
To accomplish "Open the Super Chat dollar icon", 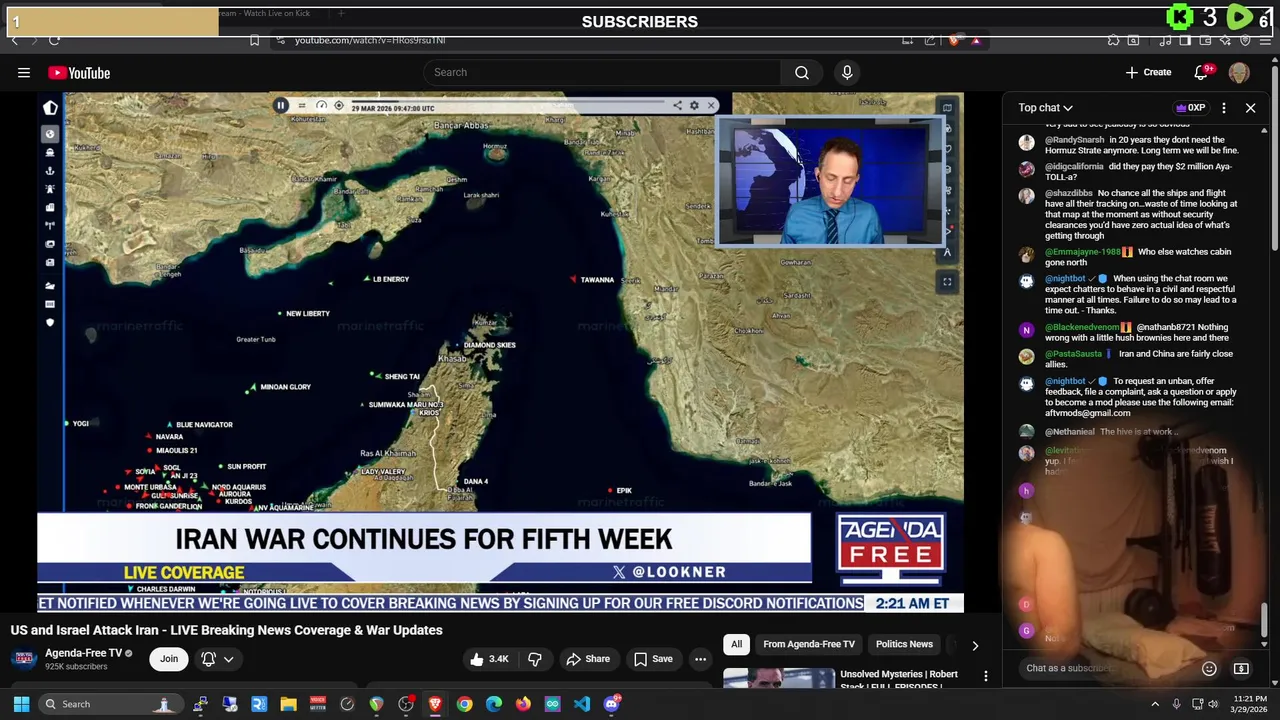I will point(1241,668).
